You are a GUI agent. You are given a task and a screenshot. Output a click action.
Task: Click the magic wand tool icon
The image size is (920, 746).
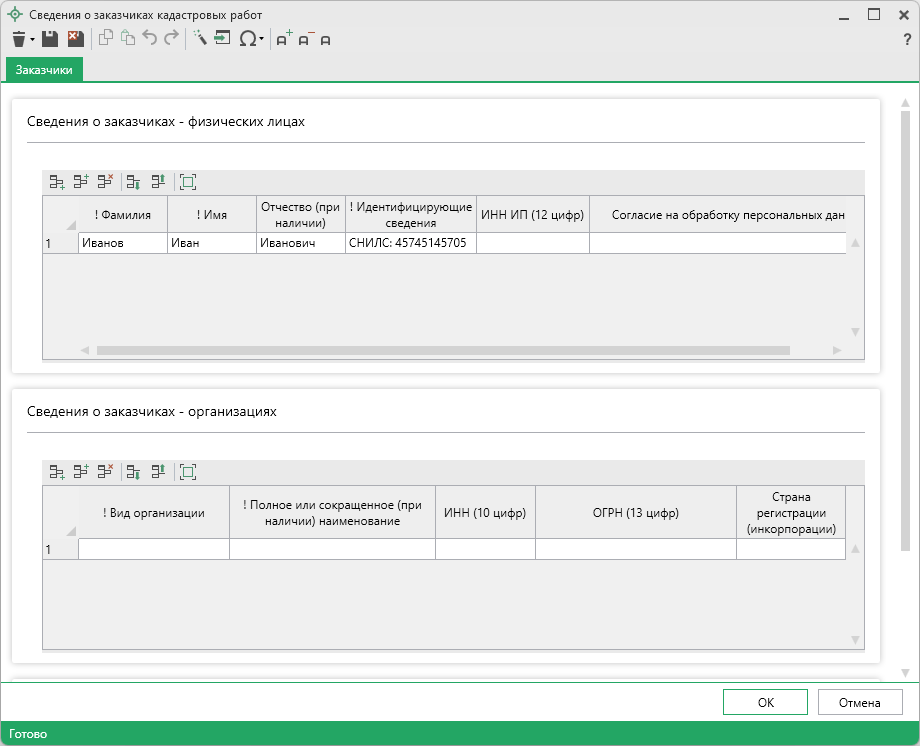198,39
